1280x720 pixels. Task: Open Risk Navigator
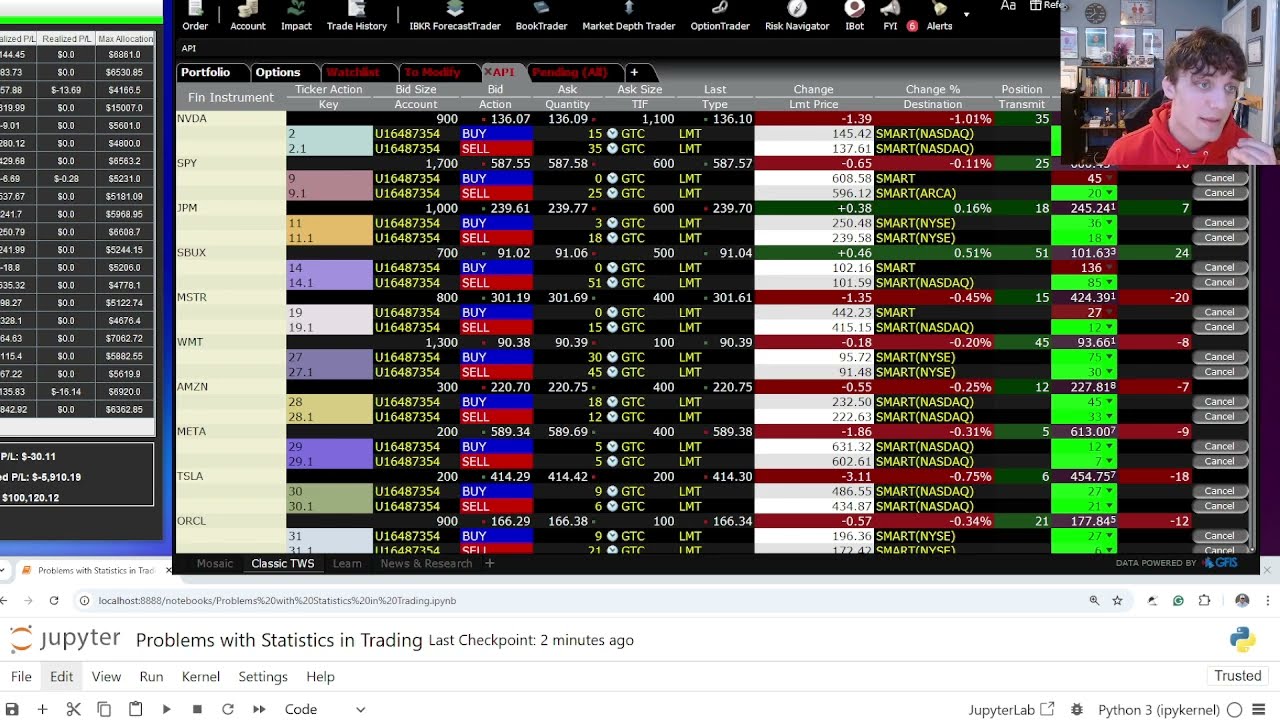pyautogui.click(x=797, y=16)
